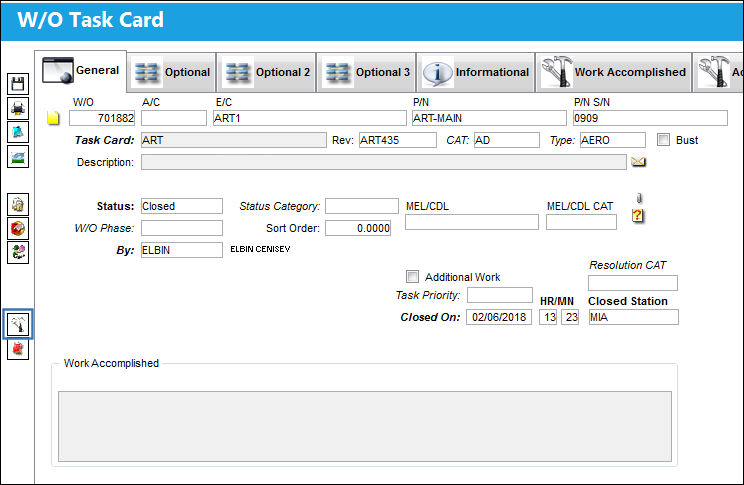744x485 pixels.
Task: Click the Status Category field
Action: pos(362,206)
